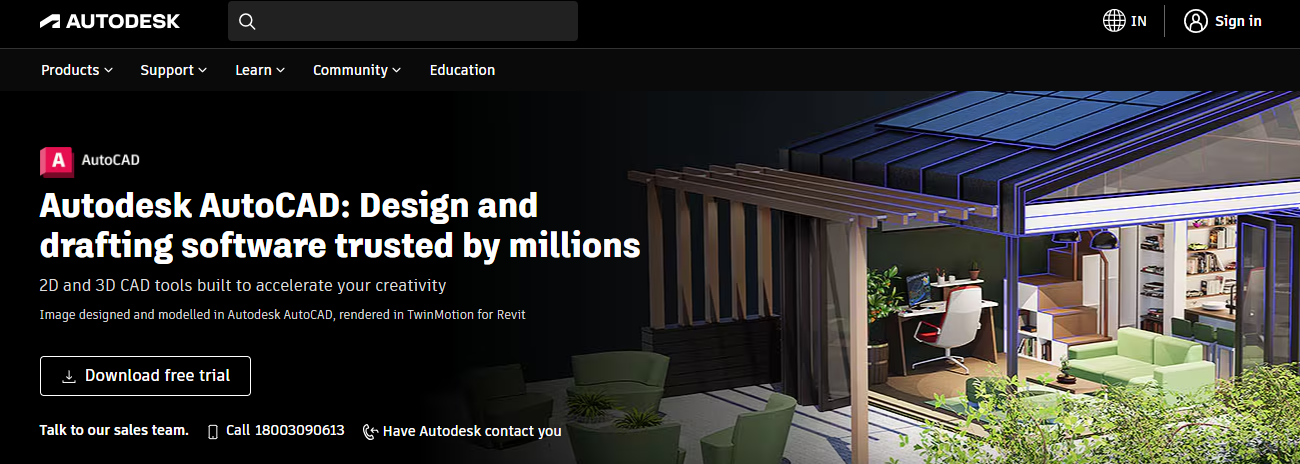Image resolution: width=1300 pixels, height=464 pixels.
Task: Open the Learn dropdown chevron
Action: [x=281, y=70]
